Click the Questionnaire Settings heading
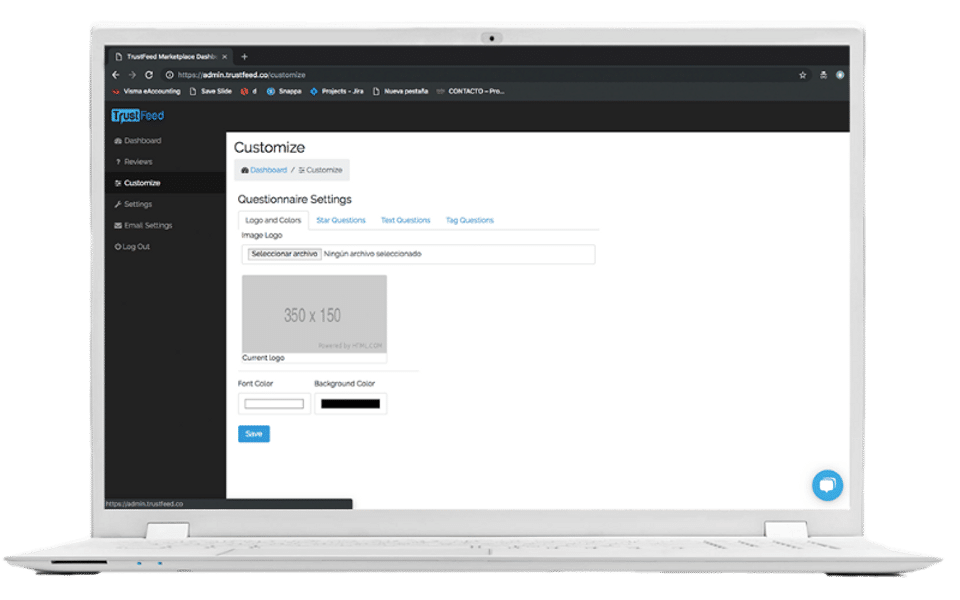 (x=294, y=199)
